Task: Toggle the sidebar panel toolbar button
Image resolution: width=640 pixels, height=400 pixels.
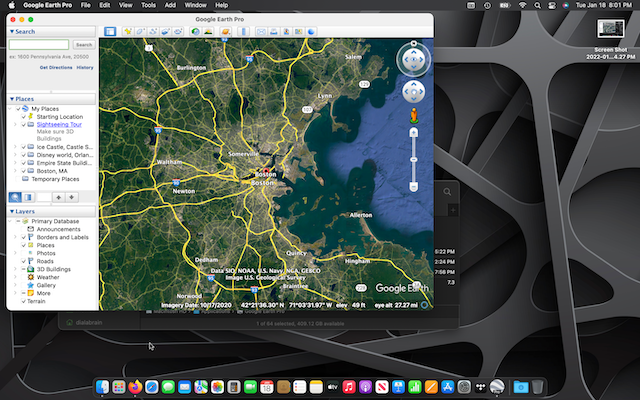Action: [x=110, y=32]
